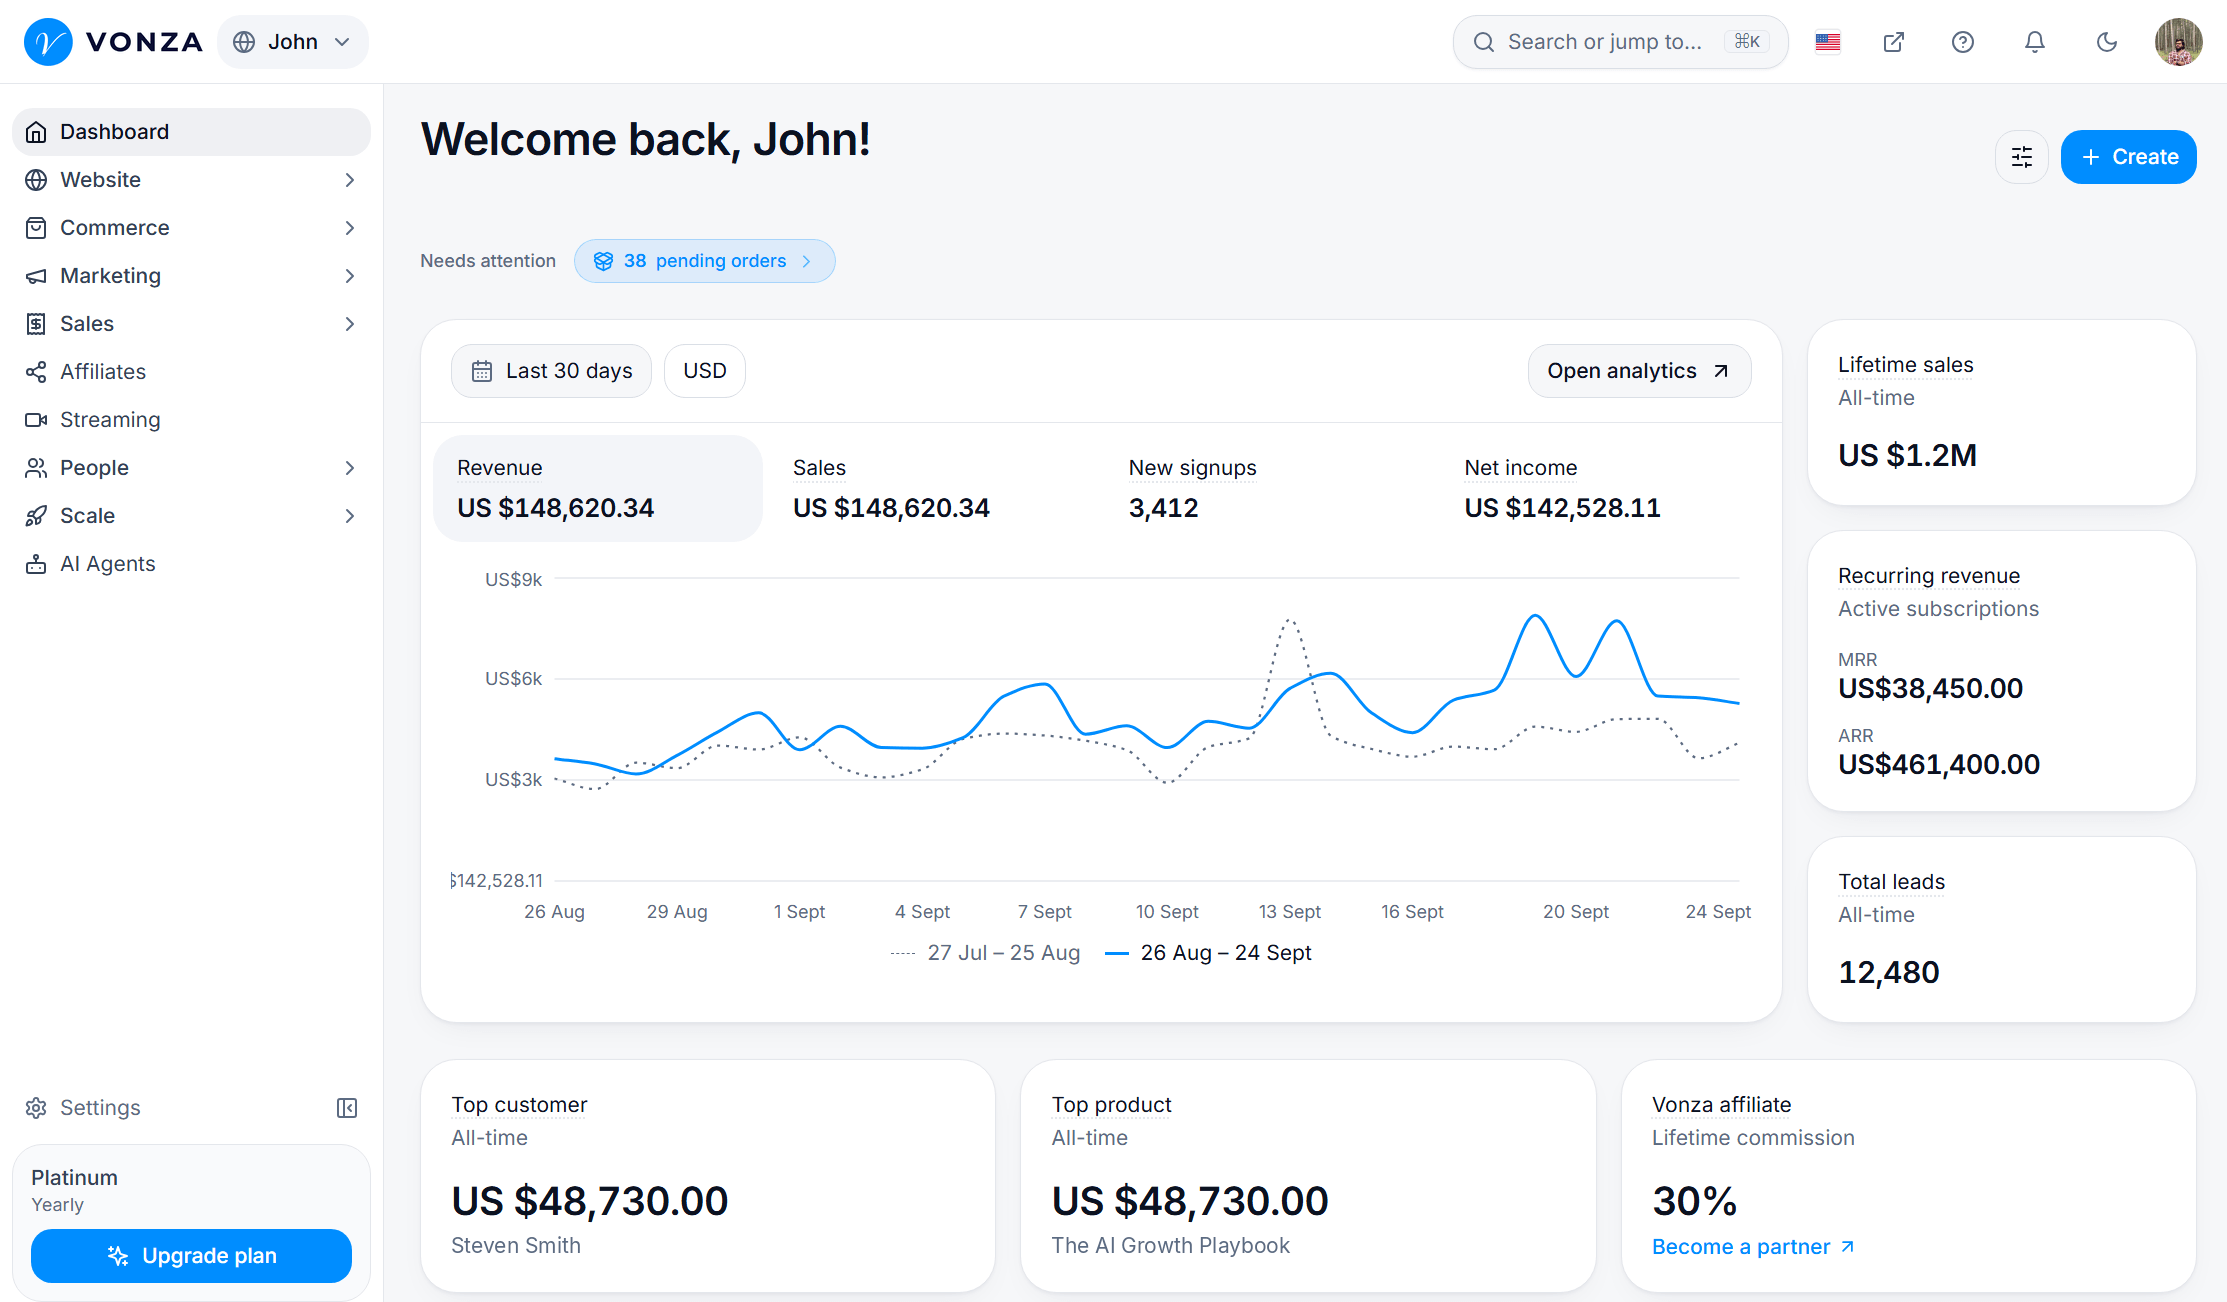Open the USD currency dropdown

(x=705, y=371)
